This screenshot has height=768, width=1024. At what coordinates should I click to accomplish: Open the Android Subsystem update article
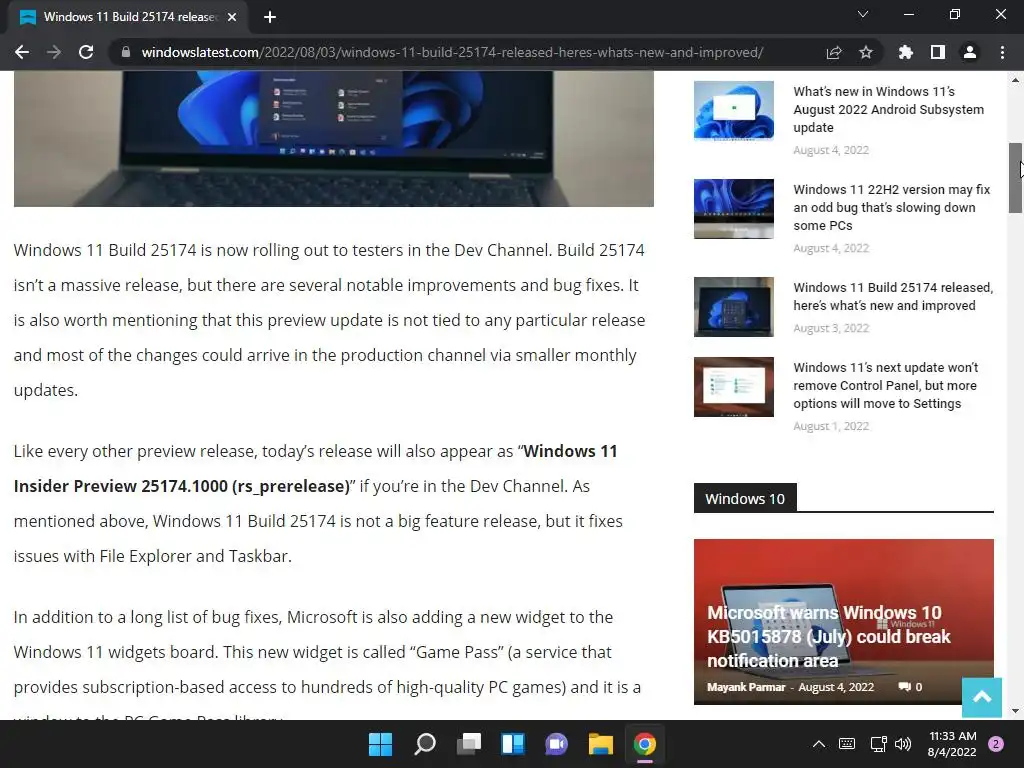[888, 109]
